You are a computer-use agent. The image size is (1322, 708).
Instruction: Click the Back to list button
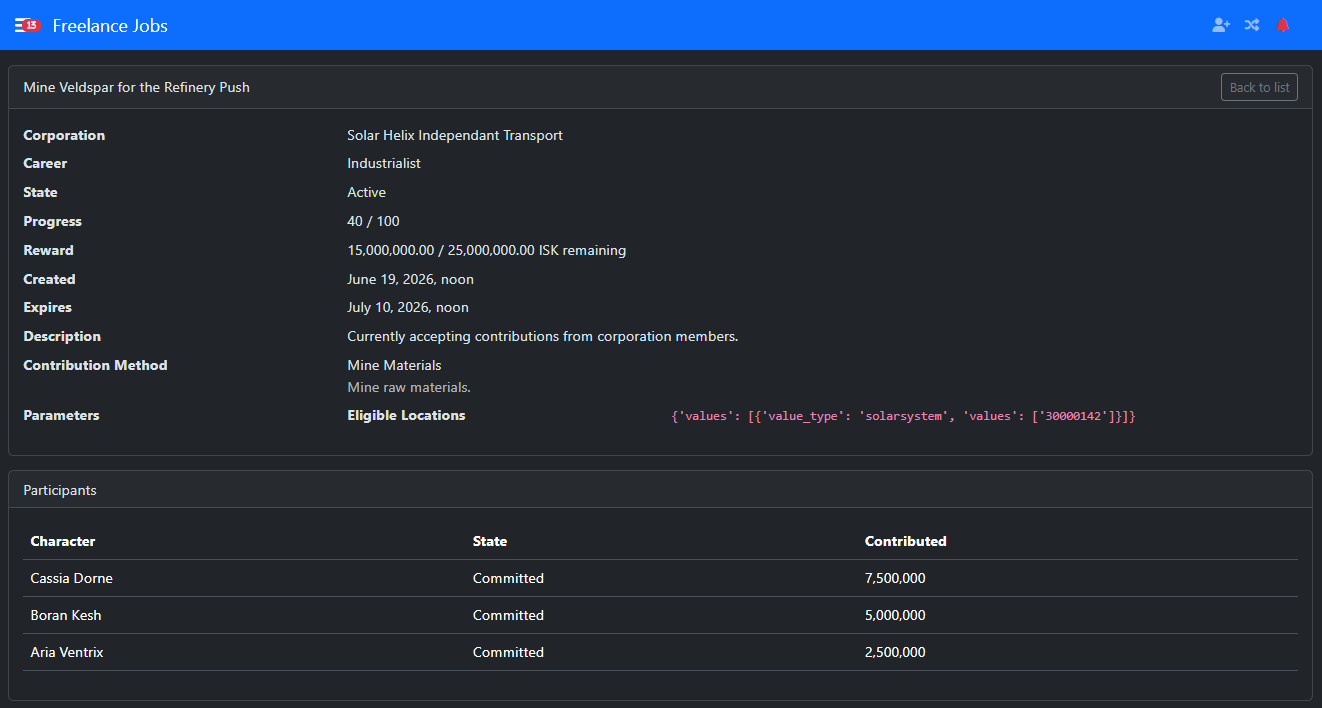click(1259, 87)
